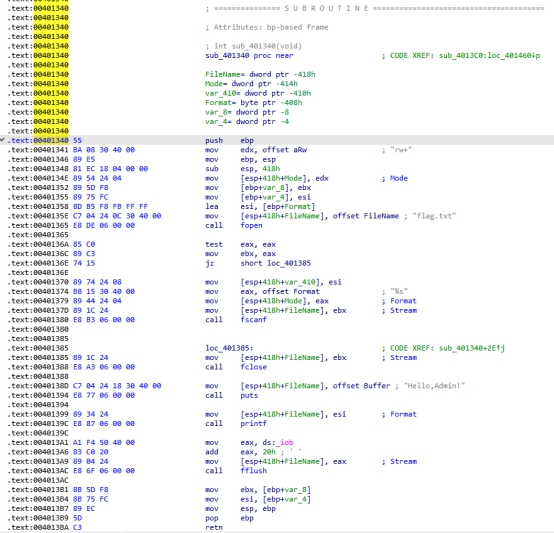Click the marker beside address 00401340 55
Screen dimensions: 554x533
pos(2,140)
